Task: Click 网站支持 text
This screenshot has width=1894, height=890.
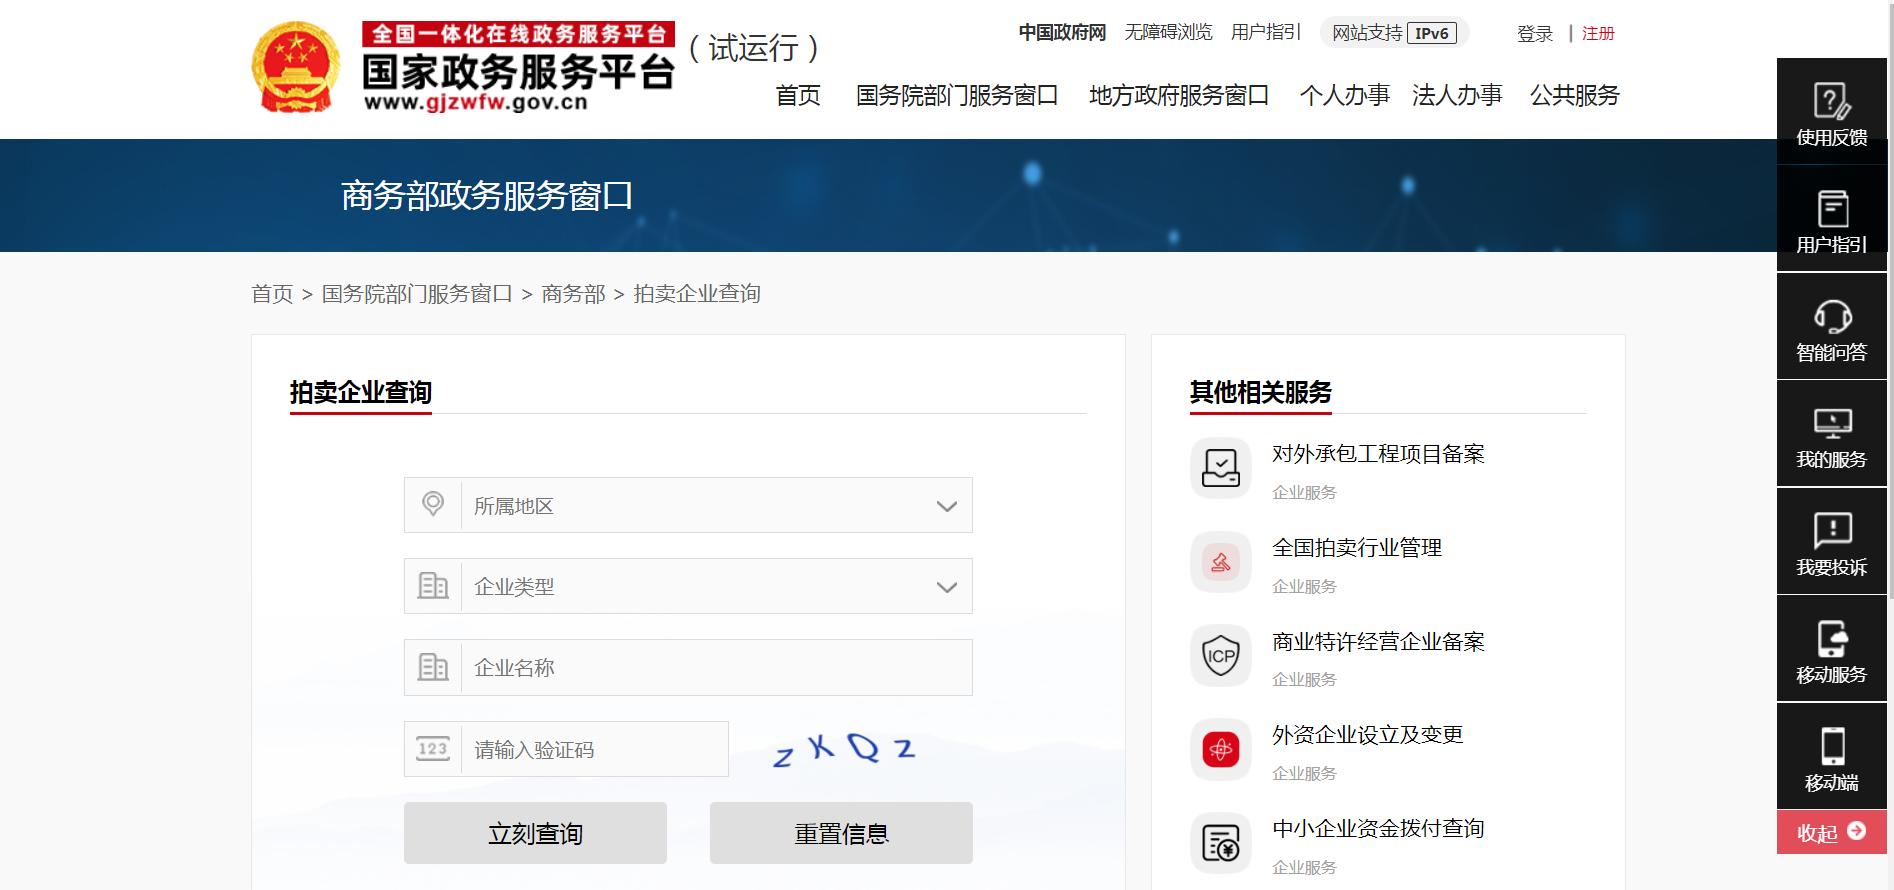Action: tap(1367, 33)
